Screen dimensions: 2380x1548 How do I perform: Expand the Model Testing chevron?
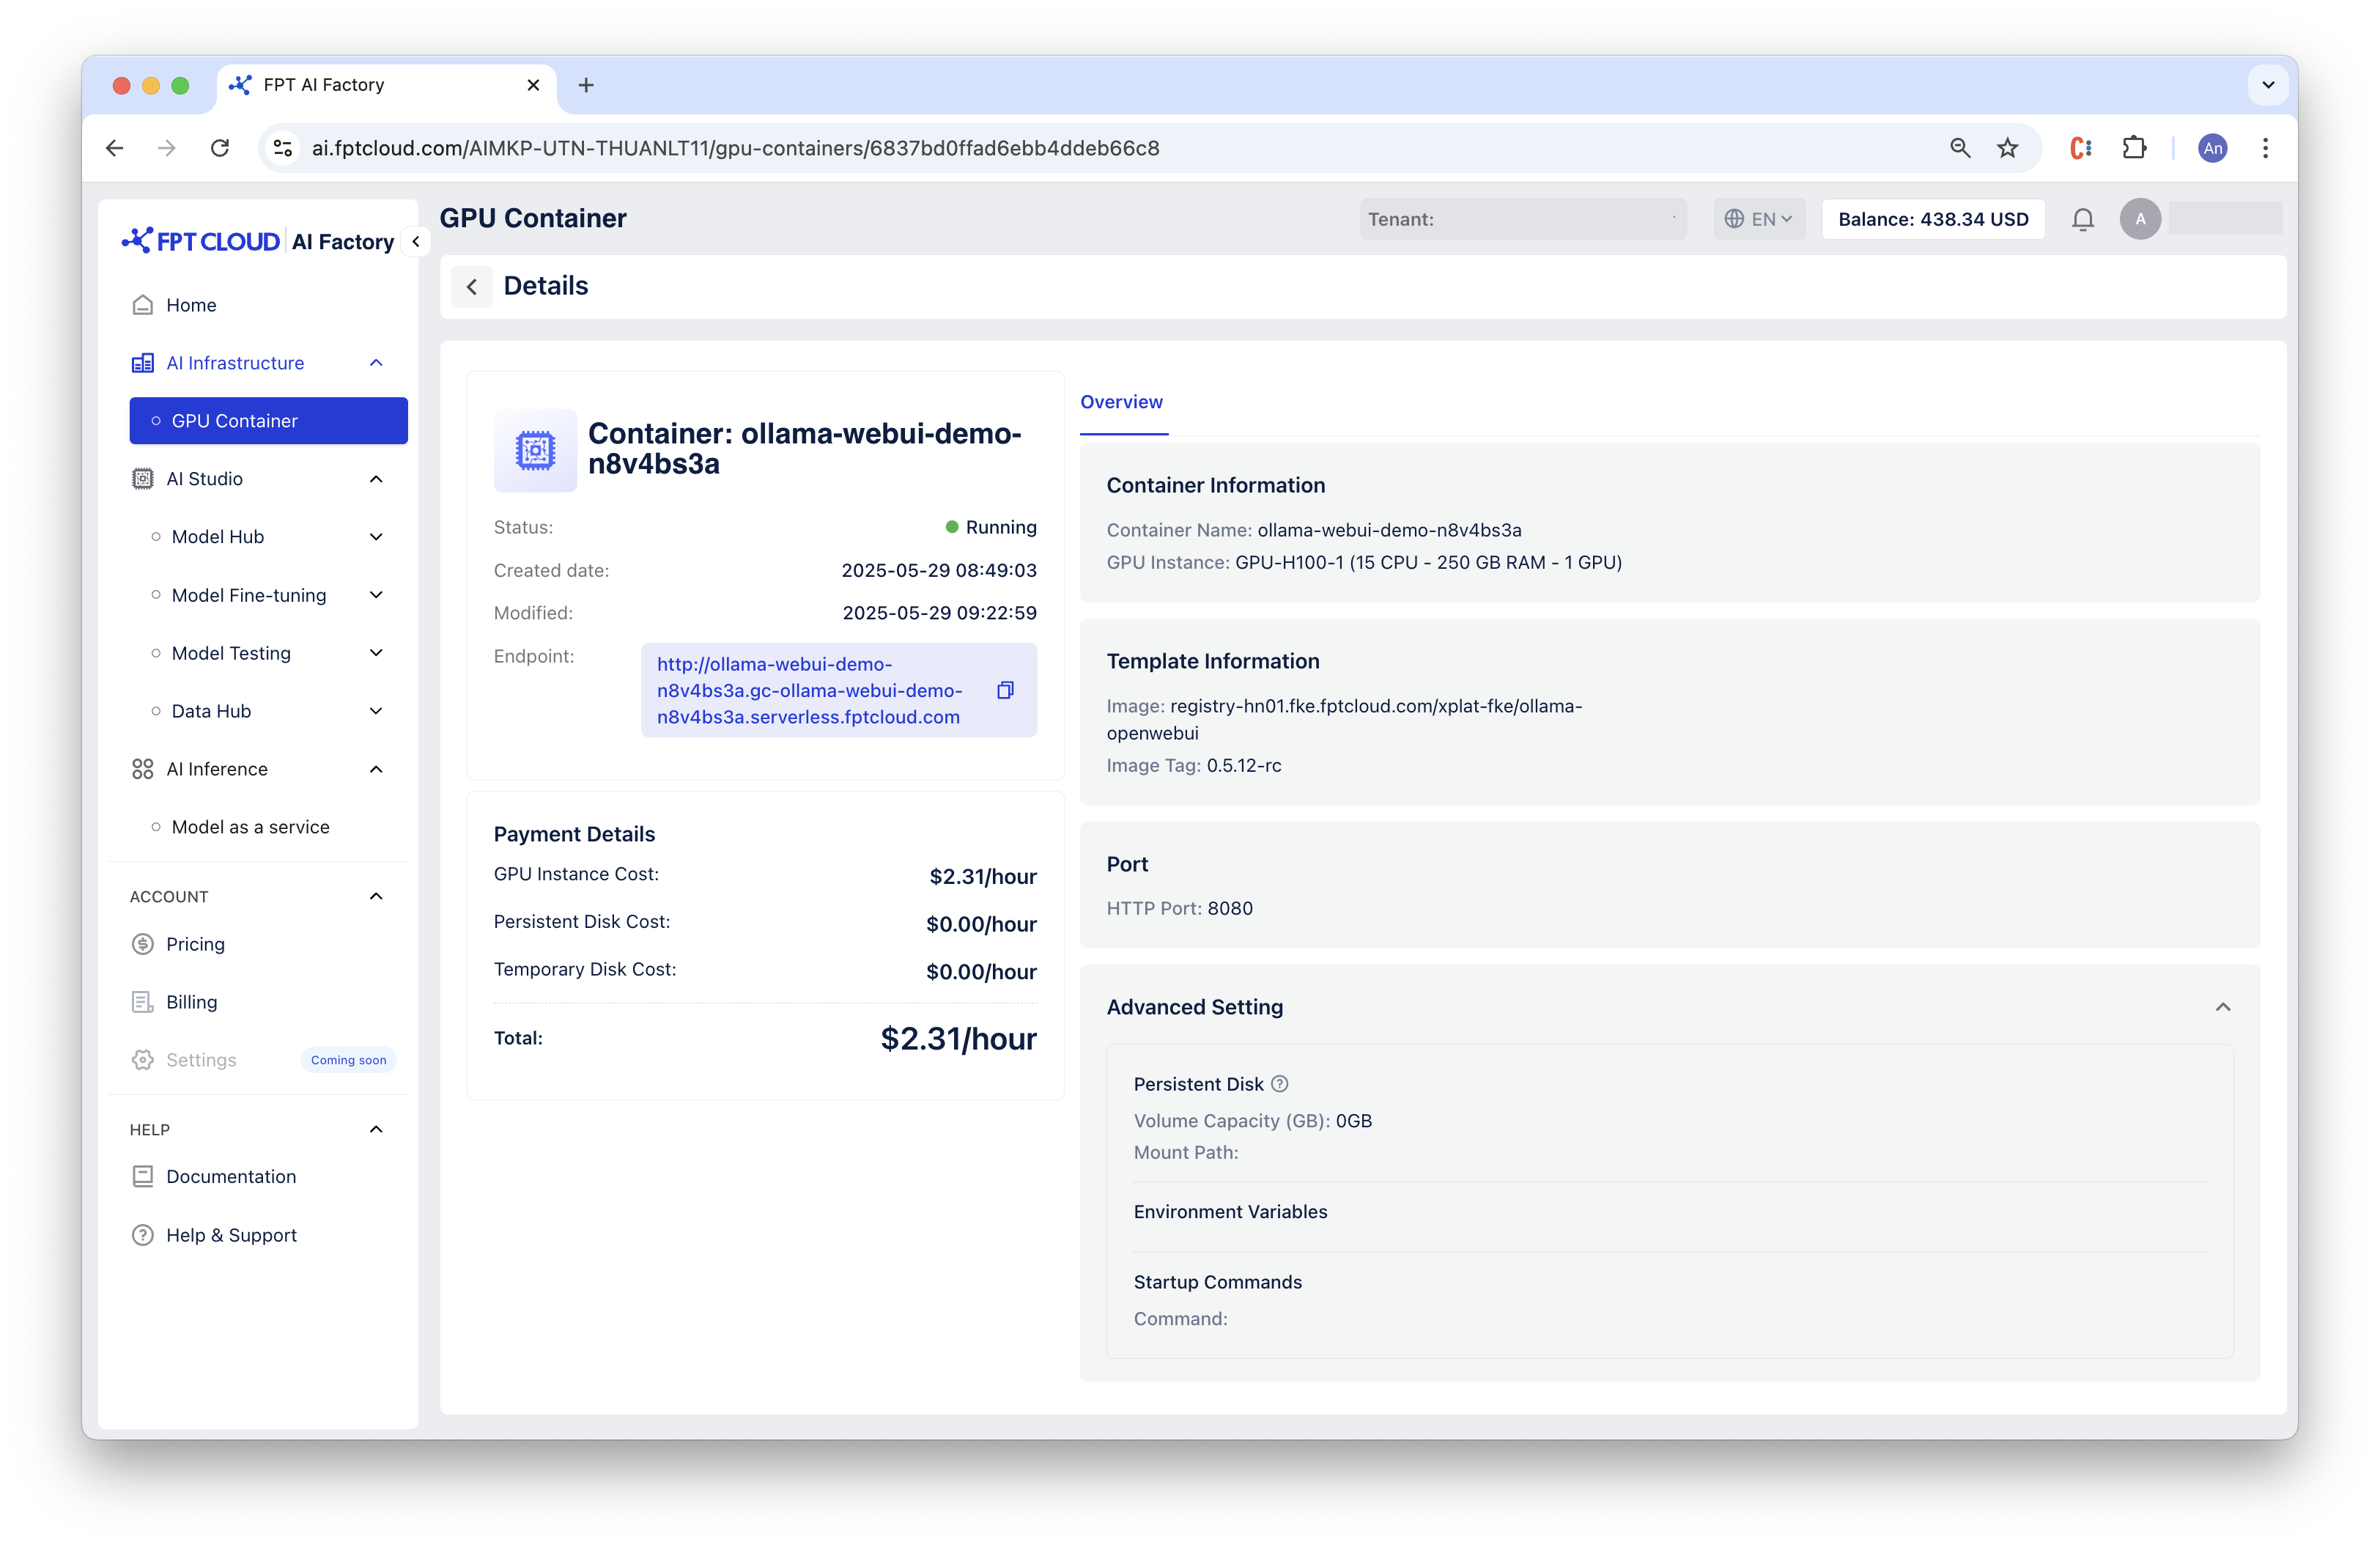pyautogui.click(x=376, y=653)
